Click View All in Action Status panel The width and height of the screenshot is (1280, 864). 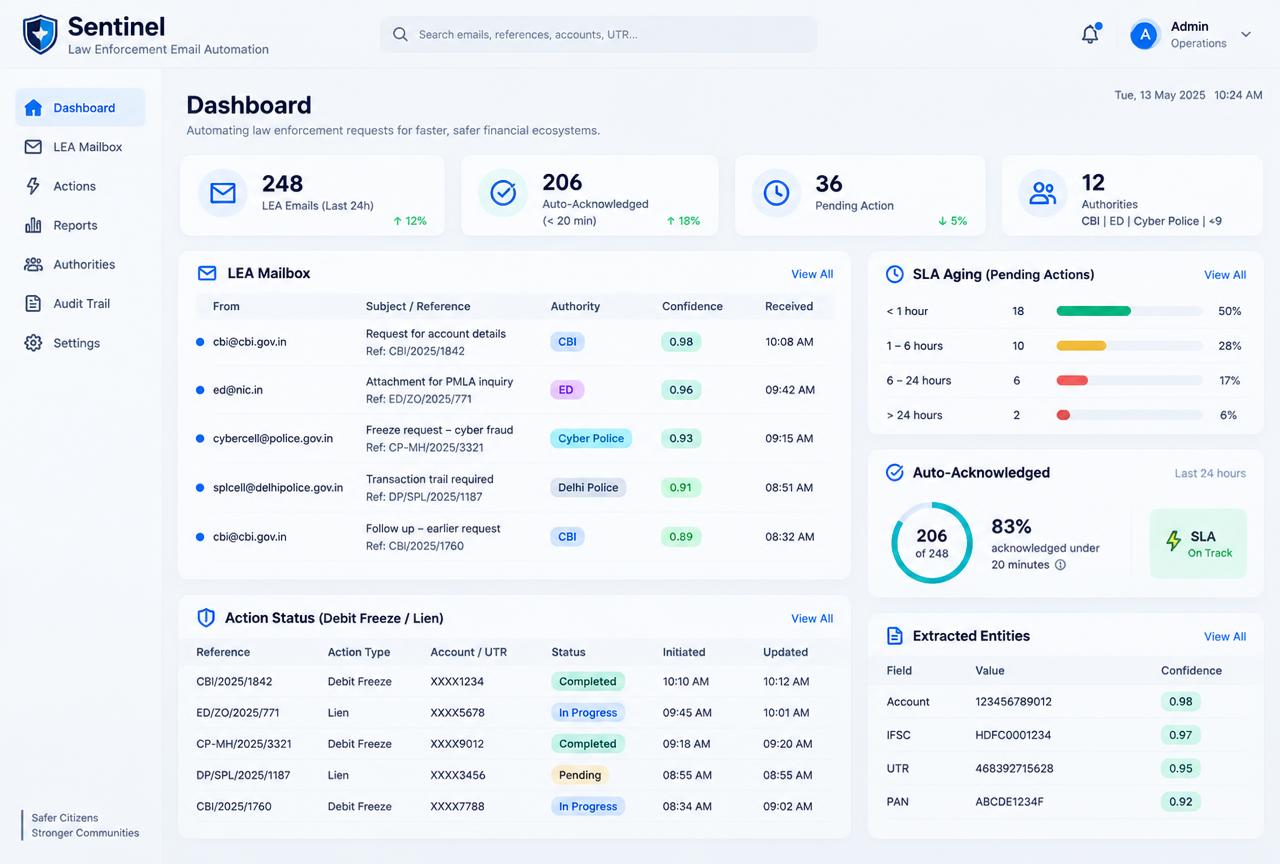tap(812, 619)
